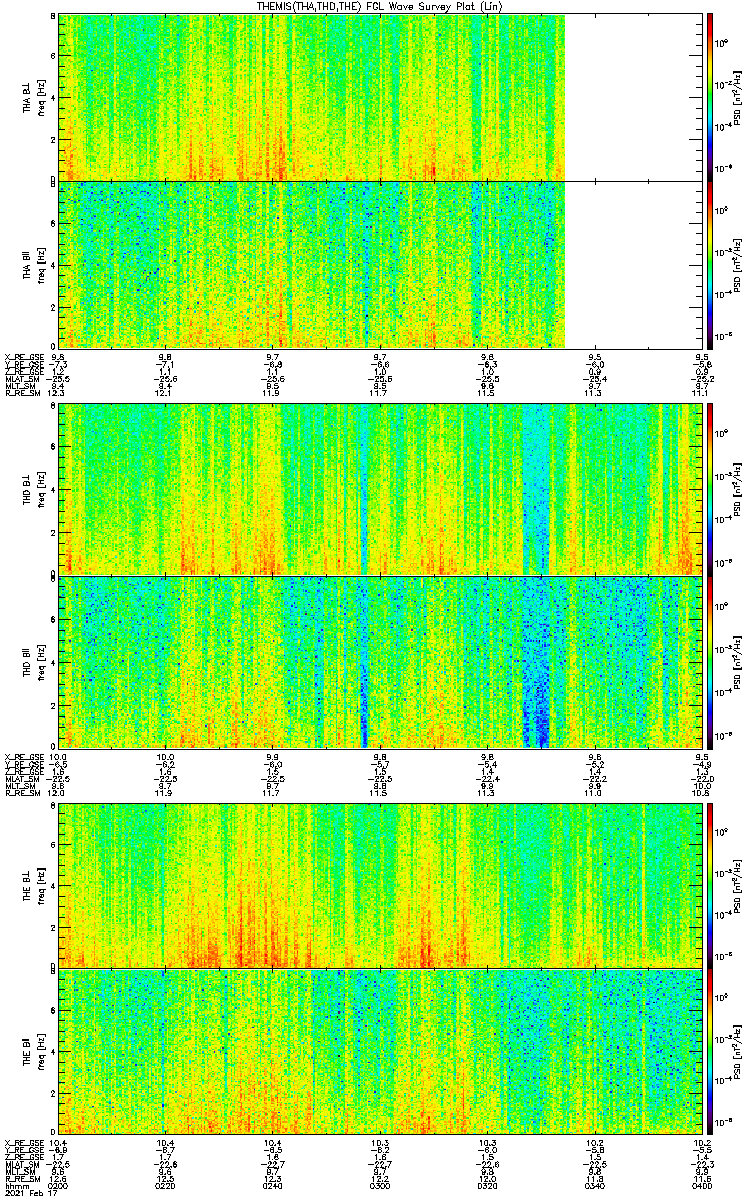This screenshot has width=750, height=1200.
Task: Click the 0400 time tick label
Action: (702, 1184)
